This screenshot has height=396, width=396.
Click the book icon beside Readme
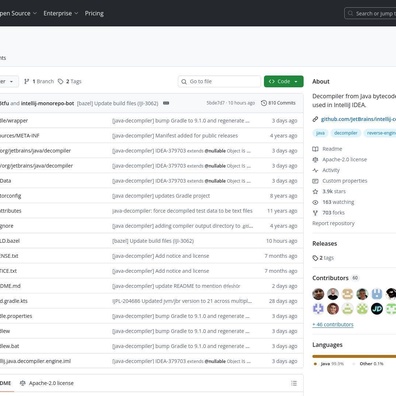315,149
